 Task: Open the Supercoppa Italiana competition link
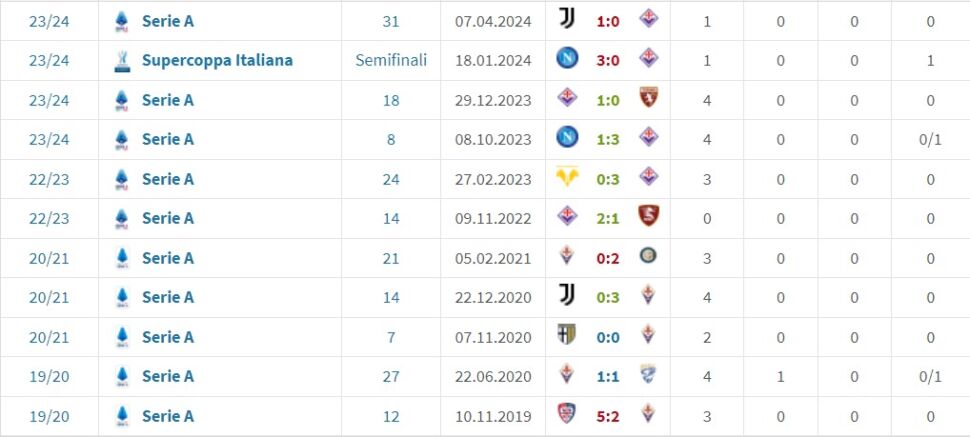tap(217, 60)
